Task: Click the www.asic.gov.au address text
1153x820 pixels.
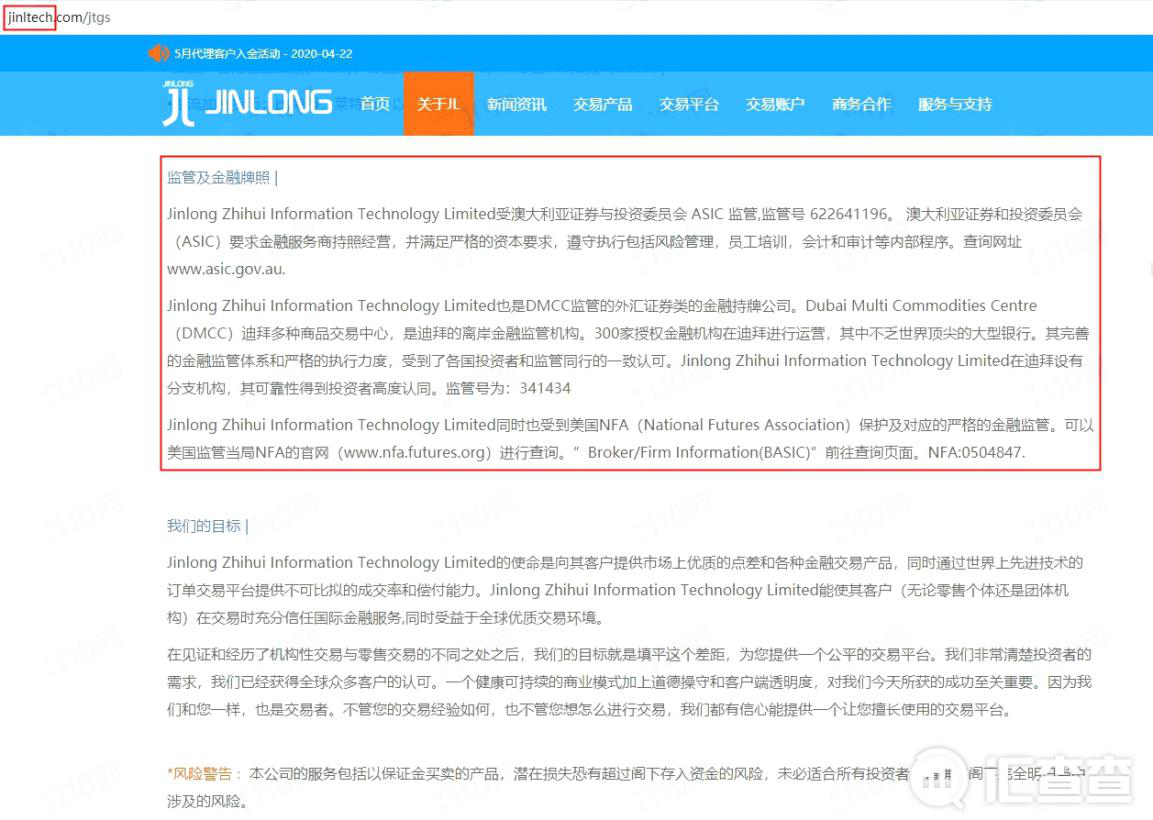Action: tap(226, 269)
